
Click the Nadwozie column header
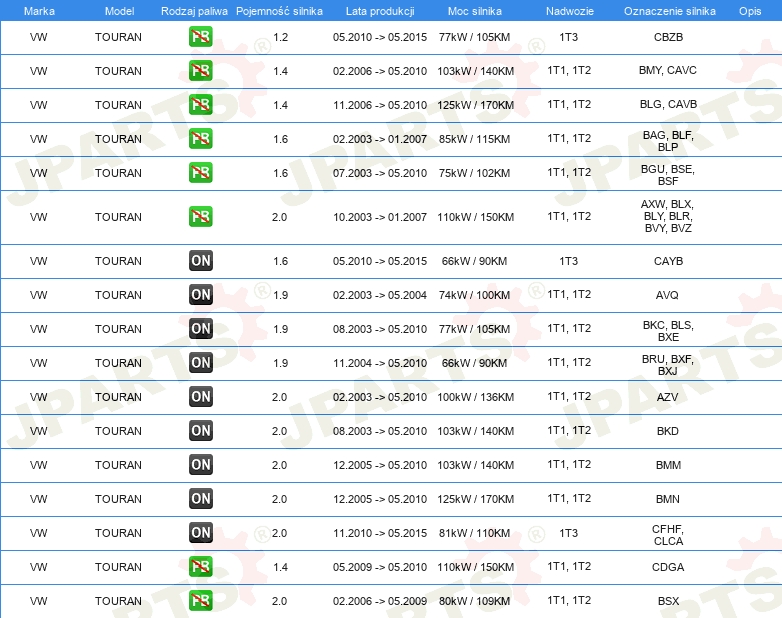point(570,11)
